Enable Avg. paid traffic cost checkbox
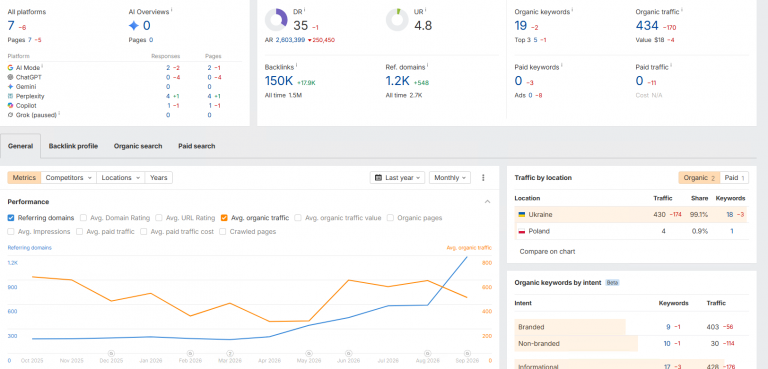Viewport: 768px width, 369px height. click(x=144, y=232)
